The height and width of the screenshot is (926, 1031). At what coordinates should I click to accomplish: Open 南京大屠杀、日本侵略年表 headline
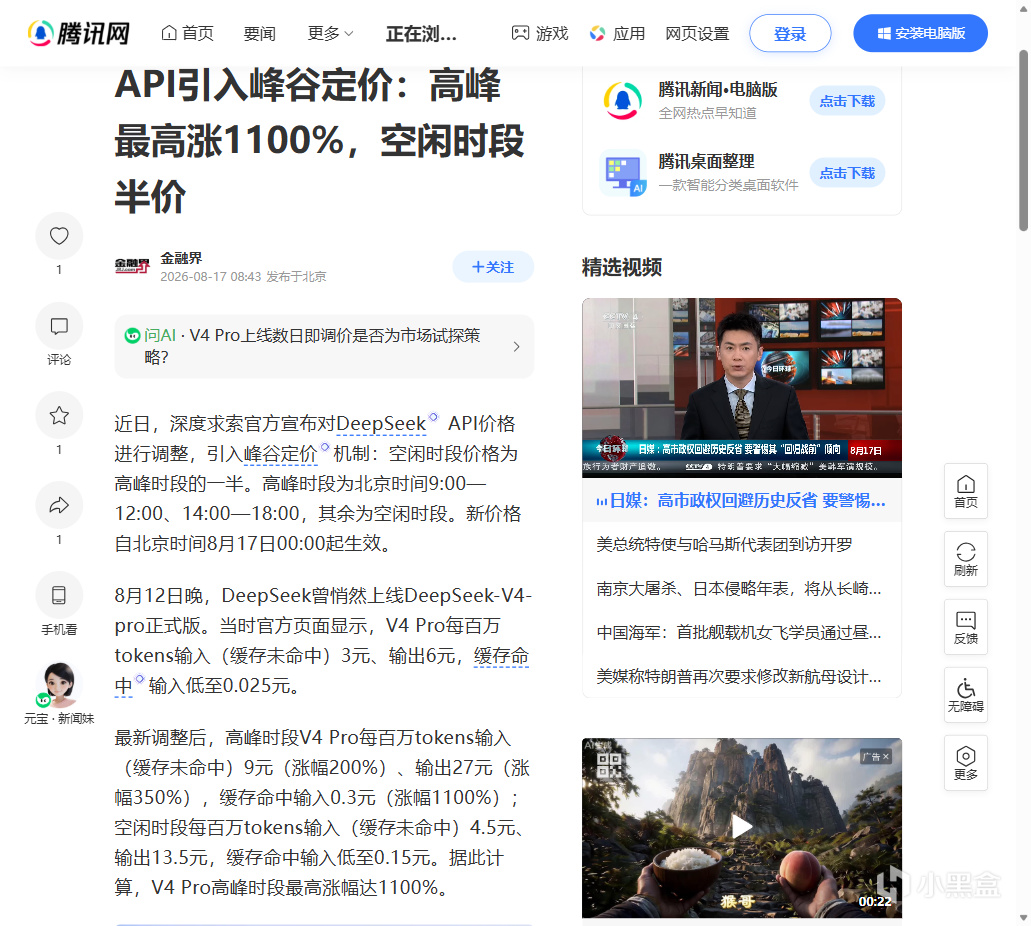coord(738,589)
